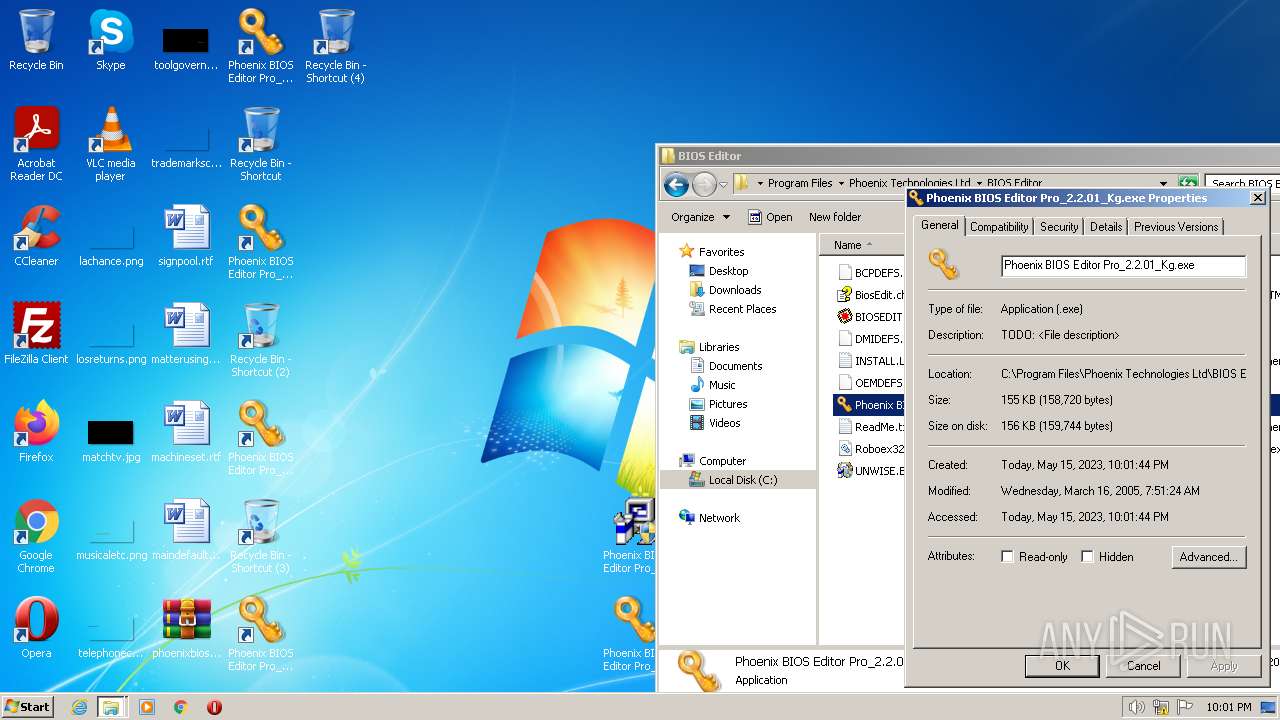Open the Recycle Bin desktop icon
This screenshot has height=720, width=1280.
click(36, 40)
